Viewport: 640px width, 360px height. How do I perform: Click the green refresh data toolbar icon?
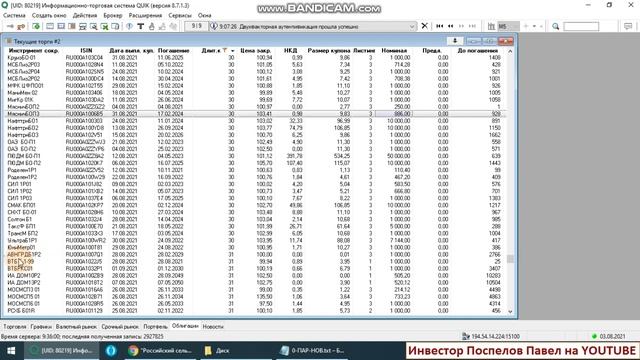click(36, 26)
